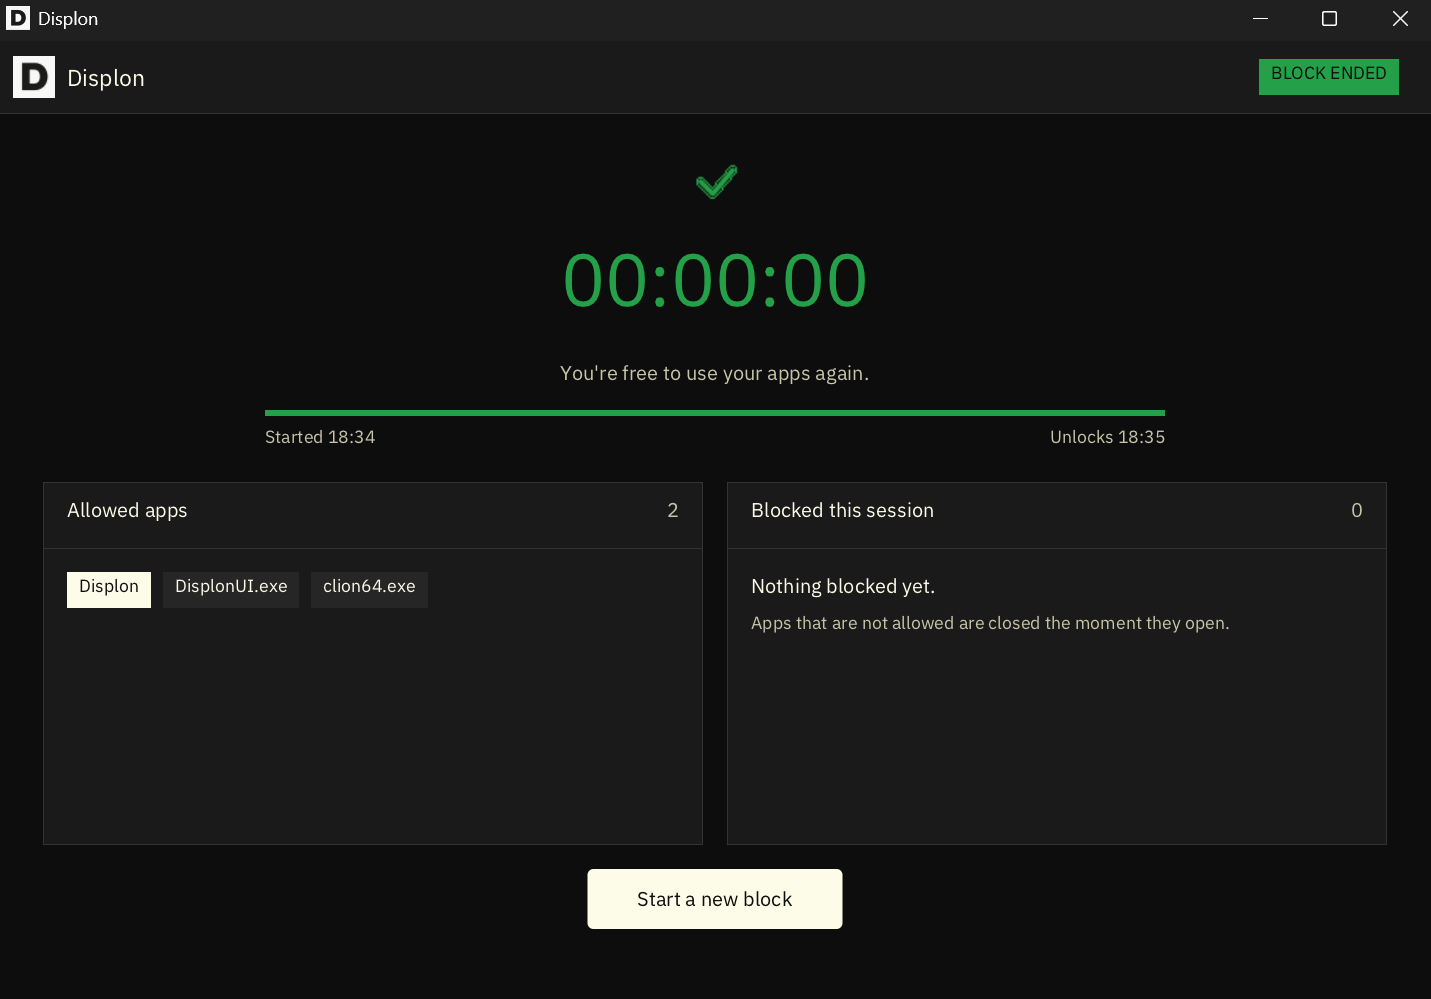This screenshot has width=1431, height=999.
Task: Click the green checkmark icon
Action: coord(716,182)
